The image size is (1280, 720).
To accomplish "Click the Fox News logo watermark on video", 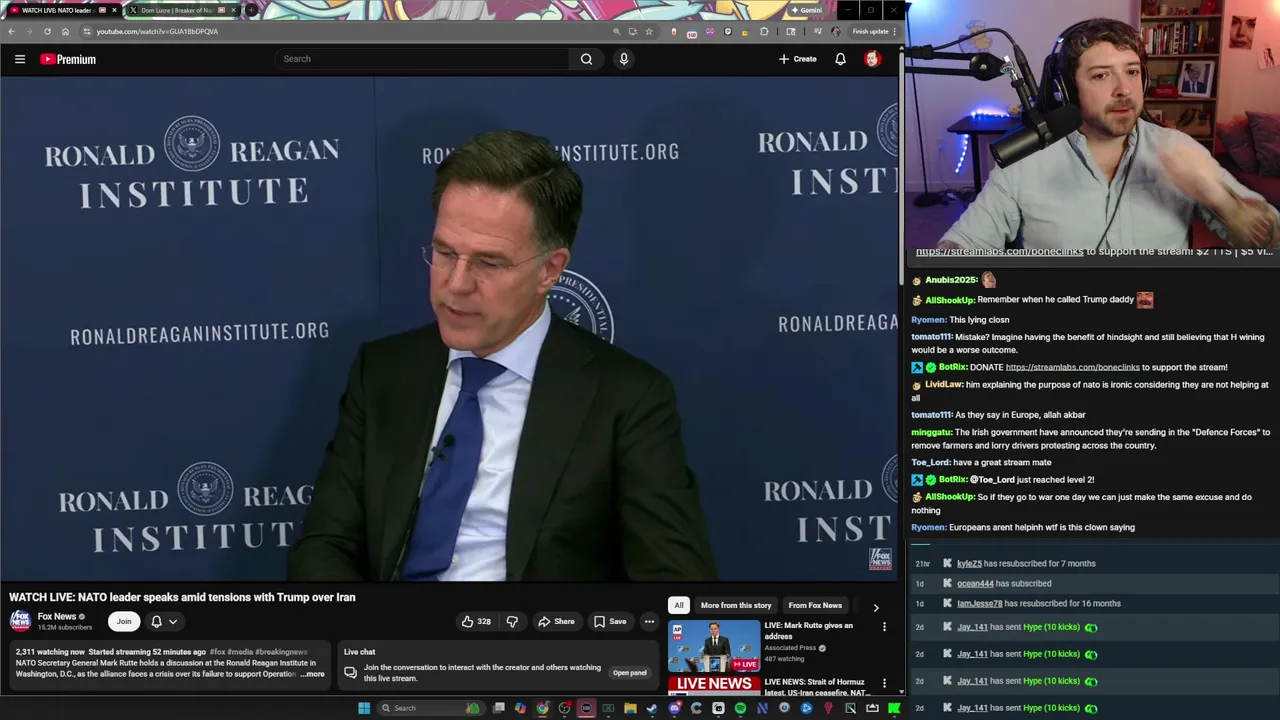I will [x=880, y=559].
